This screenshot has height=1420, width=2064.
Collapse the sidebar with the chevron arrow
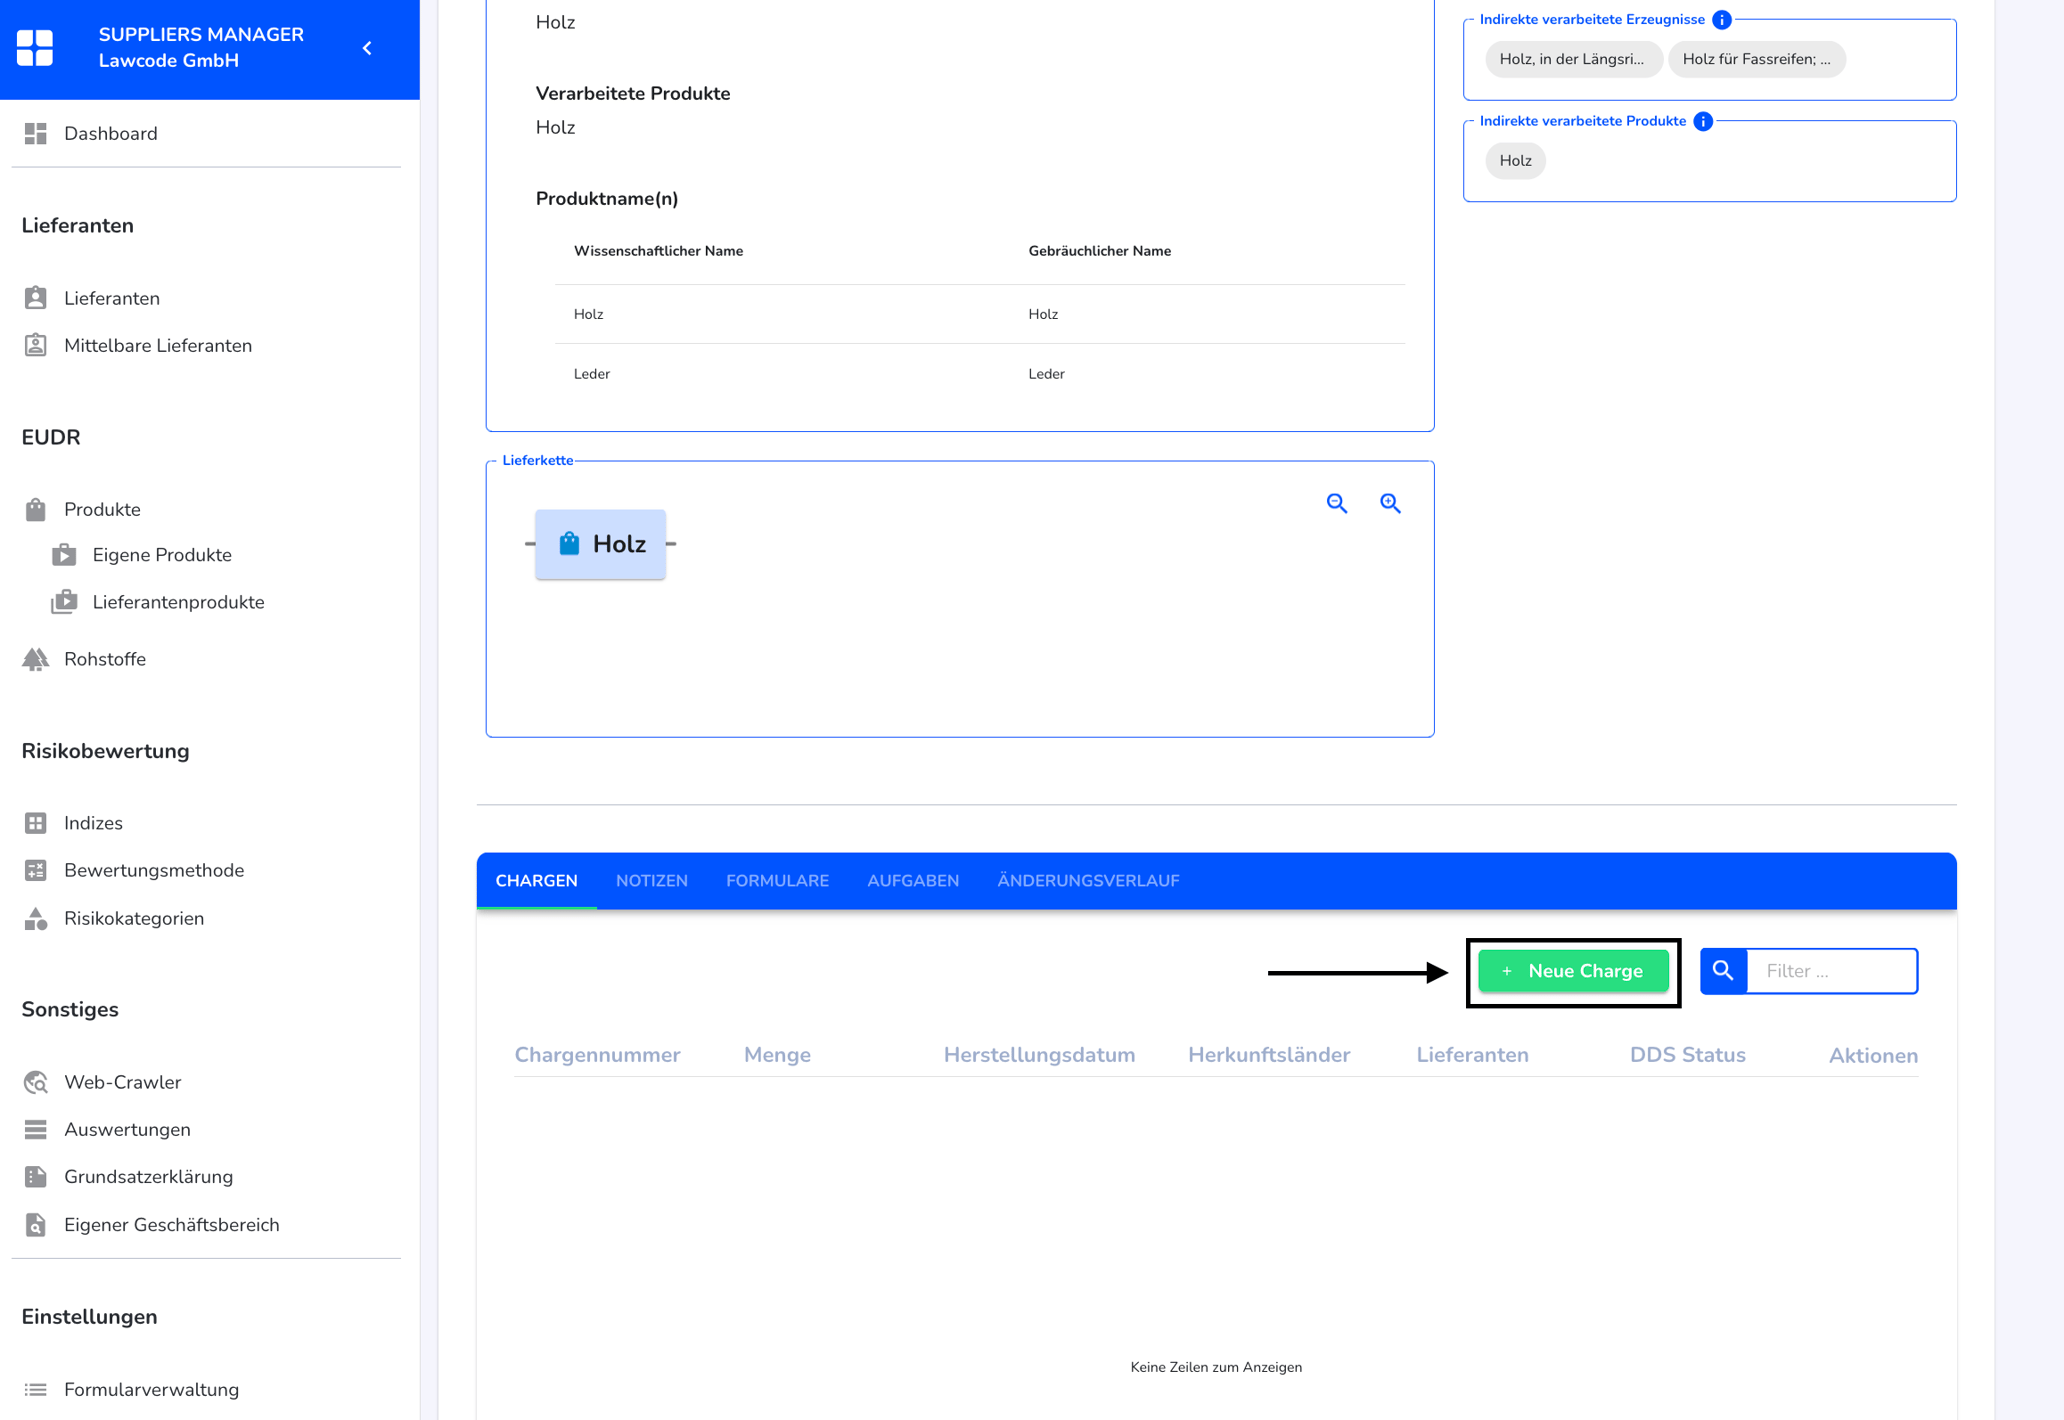(367, 48)
